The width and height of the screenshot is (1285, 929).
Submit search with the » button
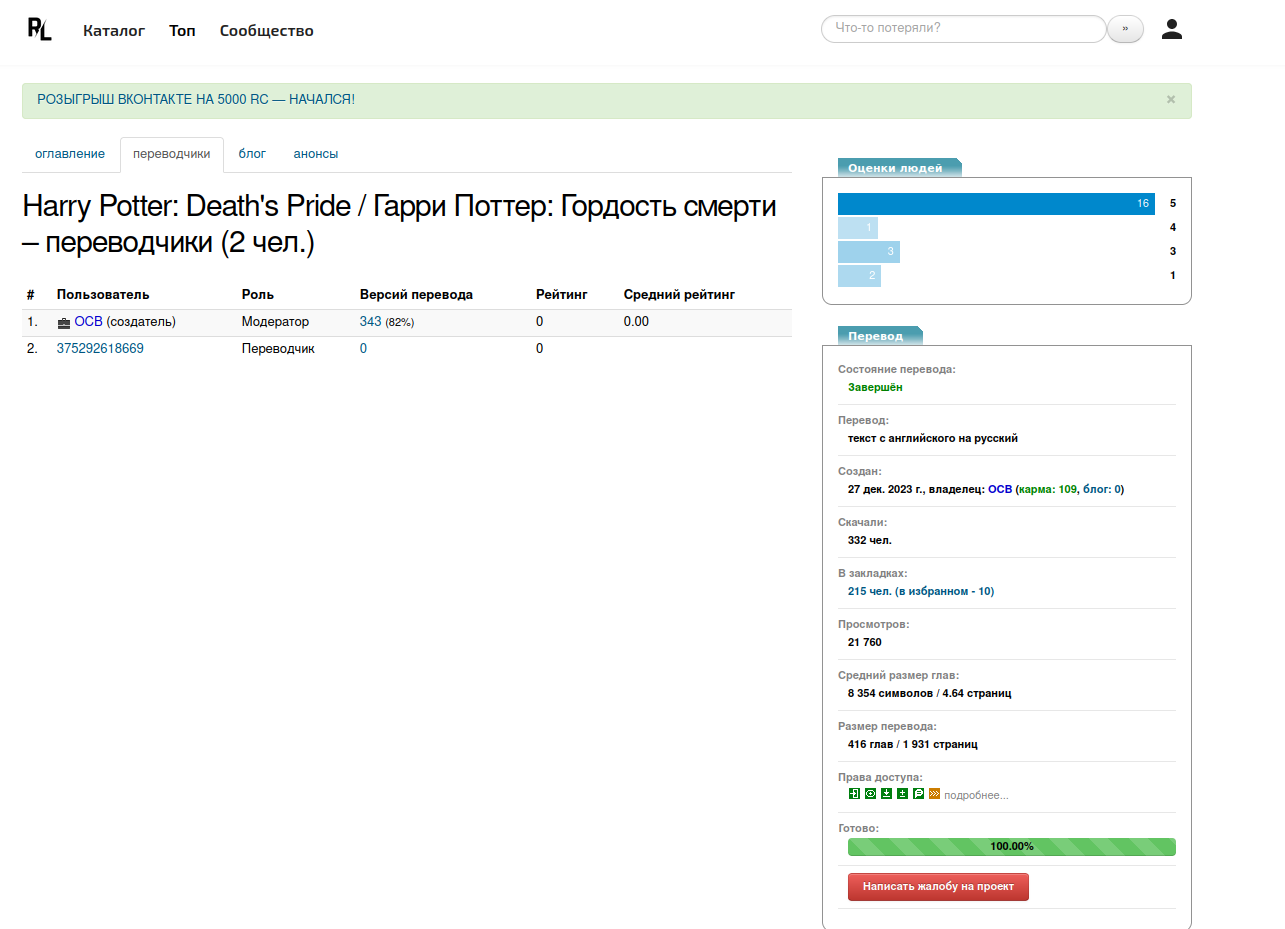point(1125,29)
